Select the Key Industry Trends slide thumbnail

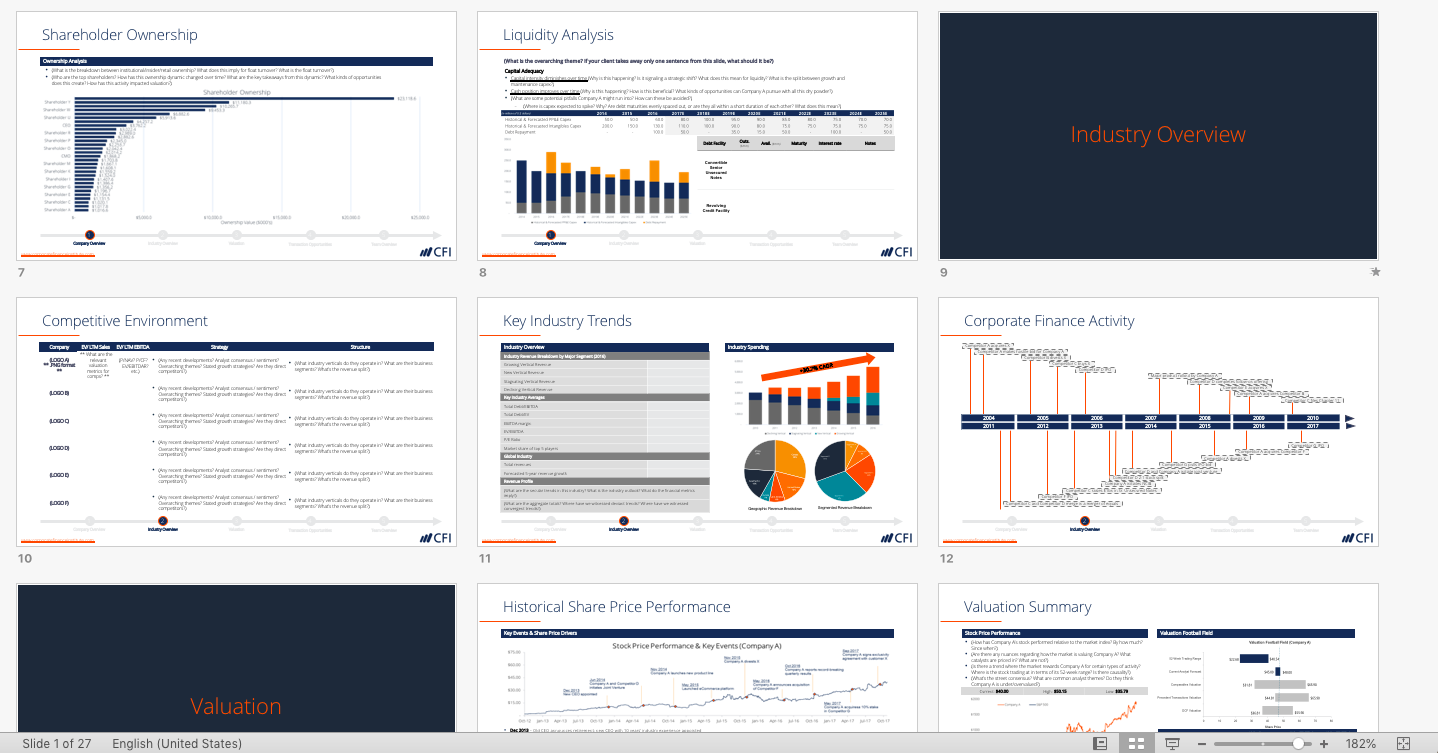[698, 422]
